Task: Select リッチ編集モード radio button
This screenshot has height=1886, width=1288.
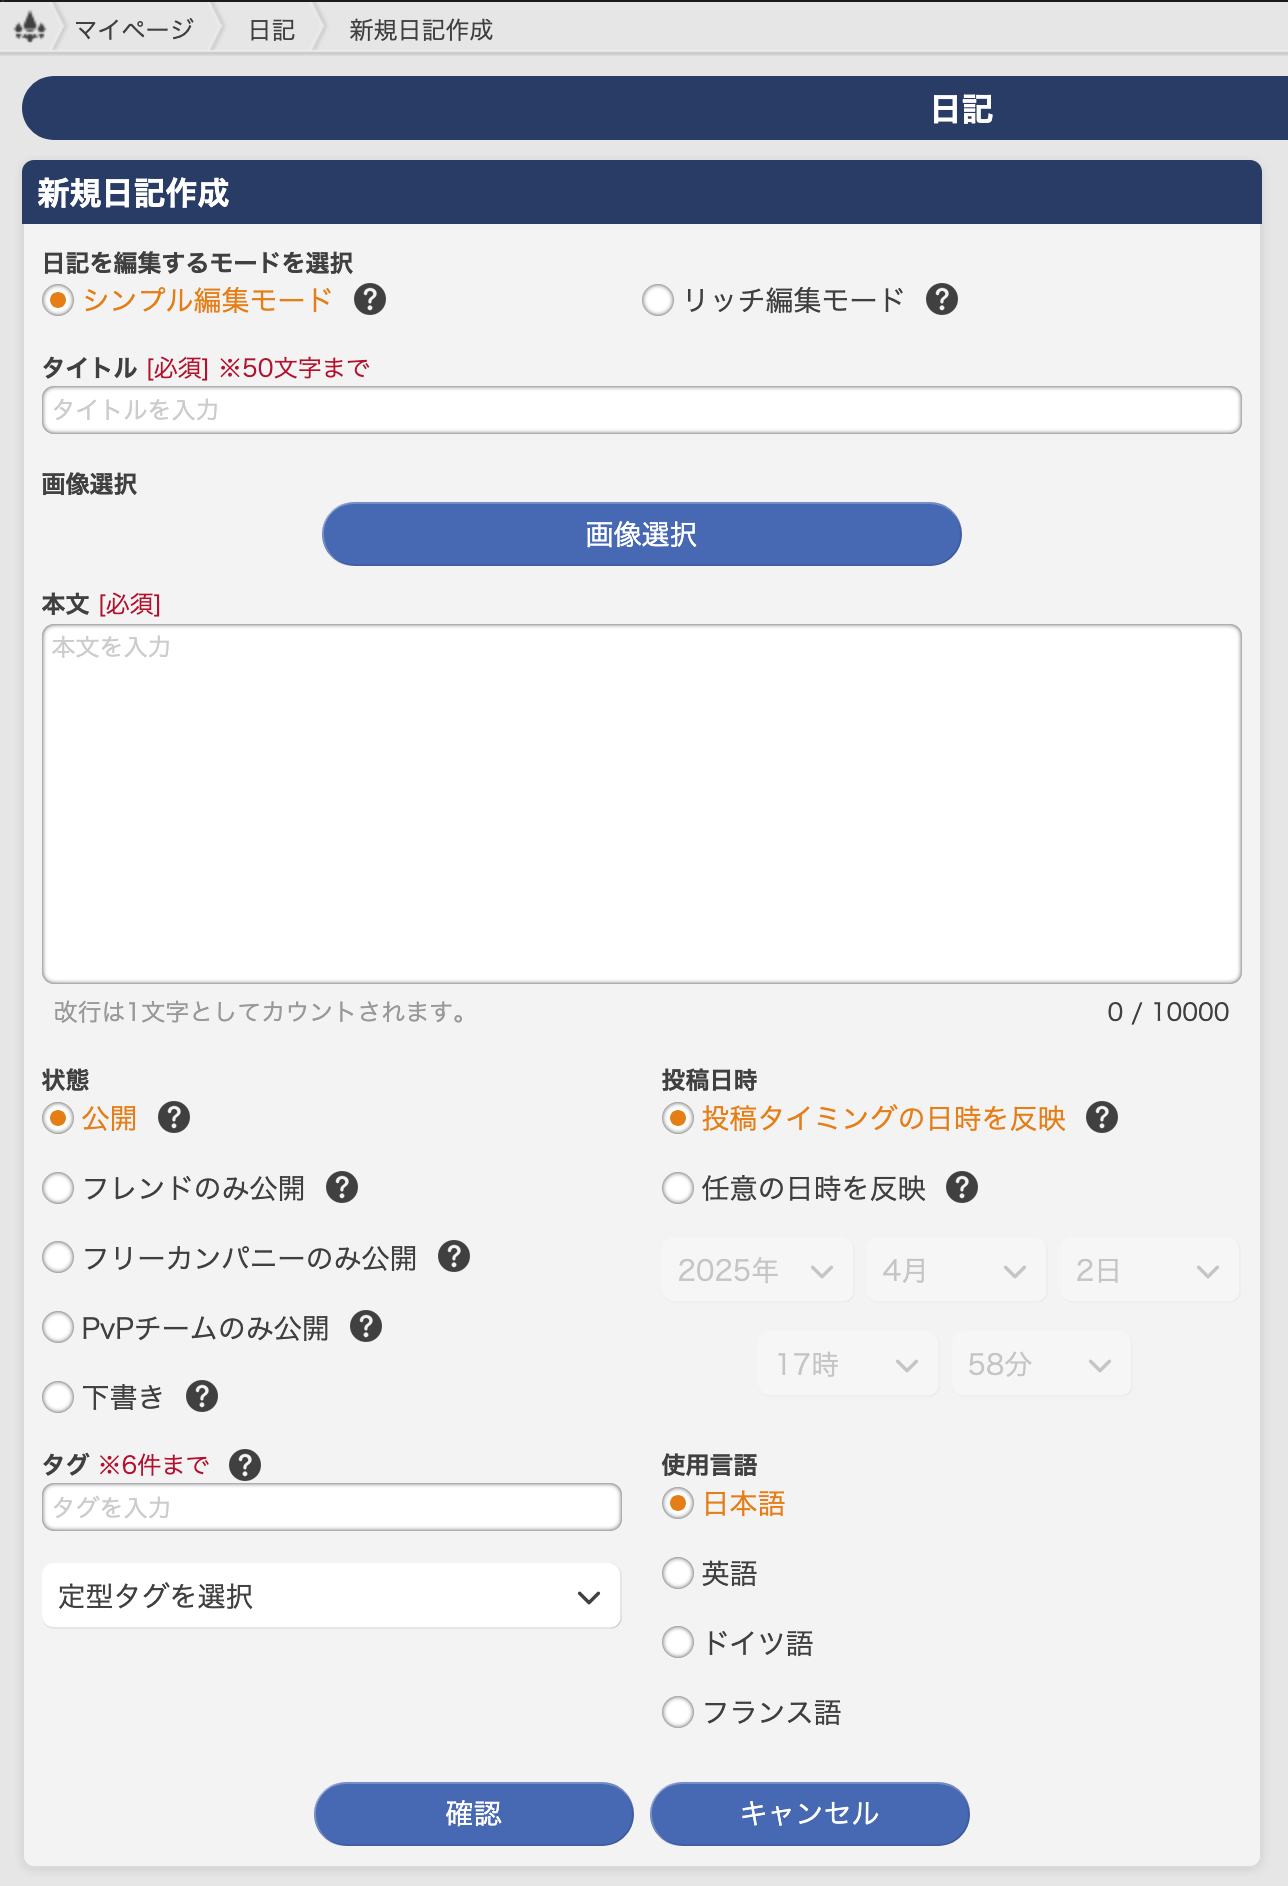Action: coord(658,300)
